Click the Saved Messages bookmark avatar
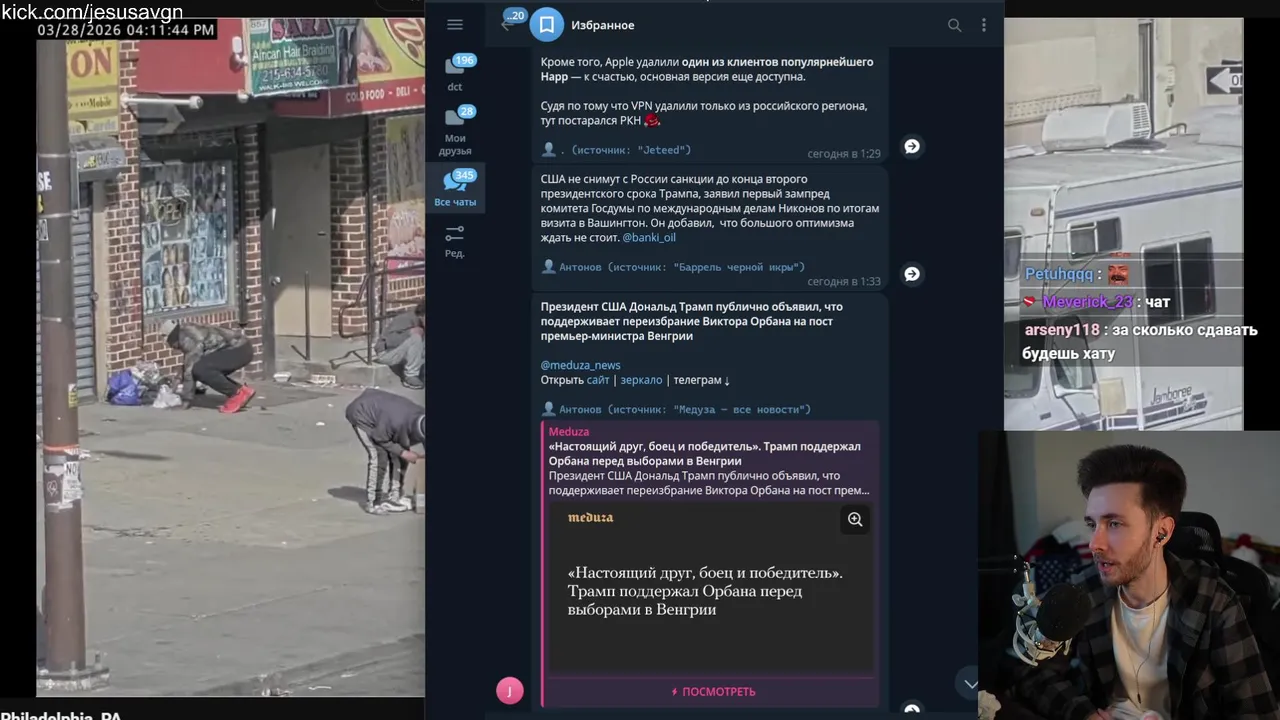Viewport: 1280px width, 720px height. coord(547,25)
